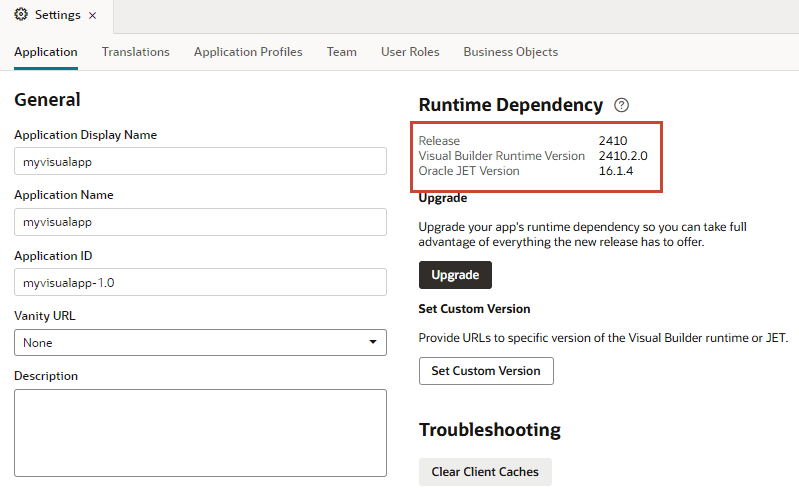This screenshot has height=490, width=799.
Task: Click the Application Display Name field
Action: (x=200, y=162)
